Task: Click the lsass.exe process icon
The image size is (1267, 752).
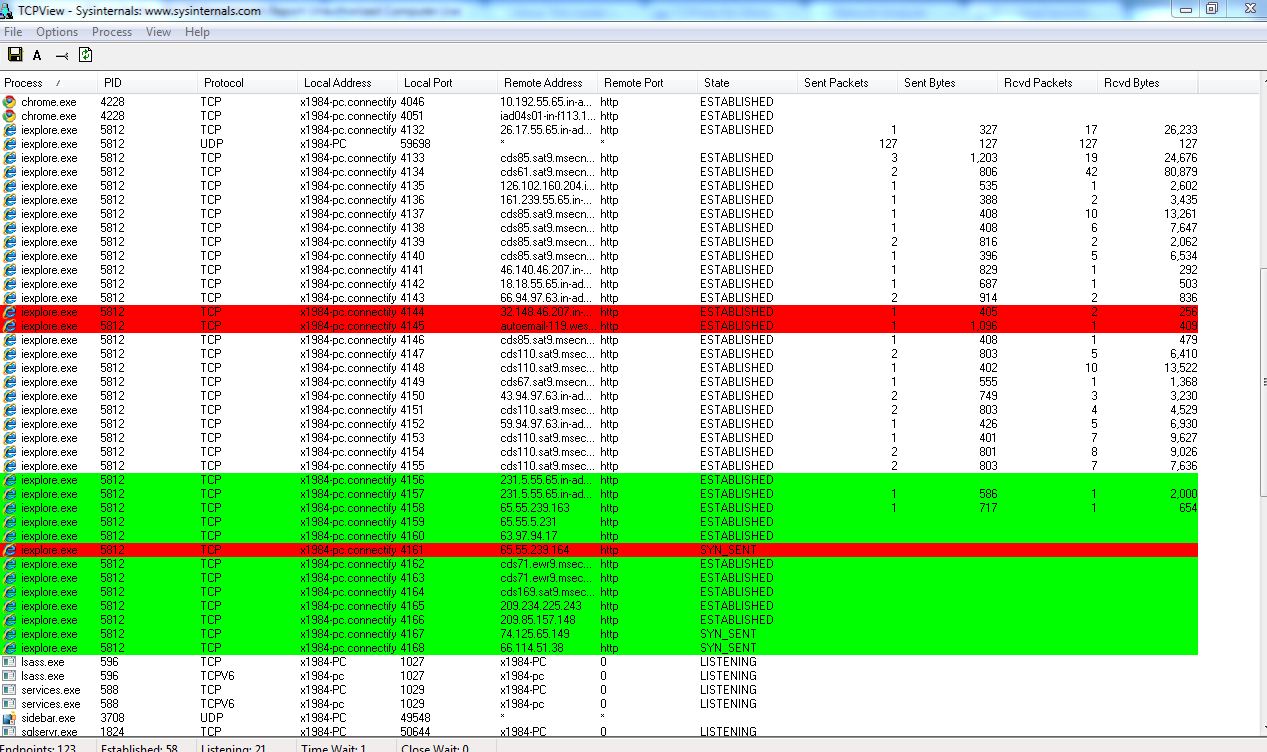Action: click(x=9, y=662)
